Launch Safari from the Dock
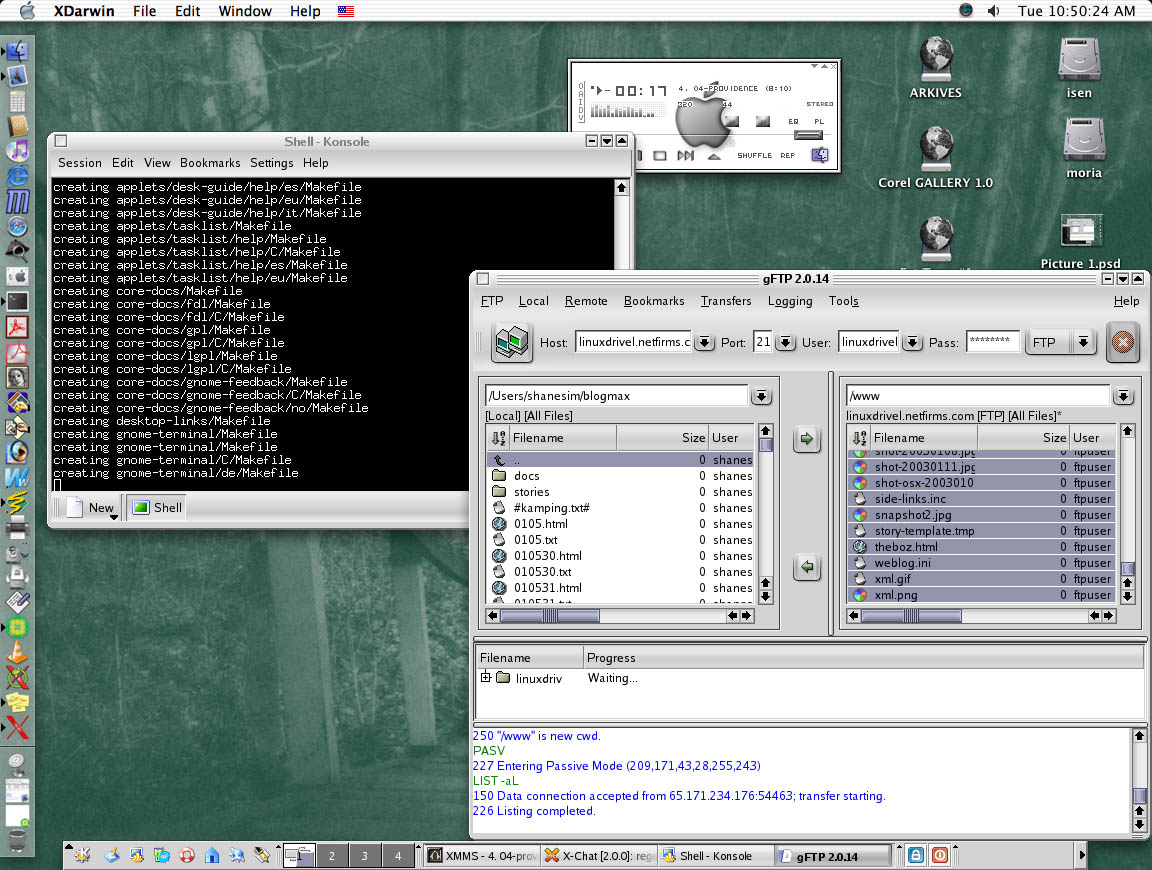 (17, 226)
